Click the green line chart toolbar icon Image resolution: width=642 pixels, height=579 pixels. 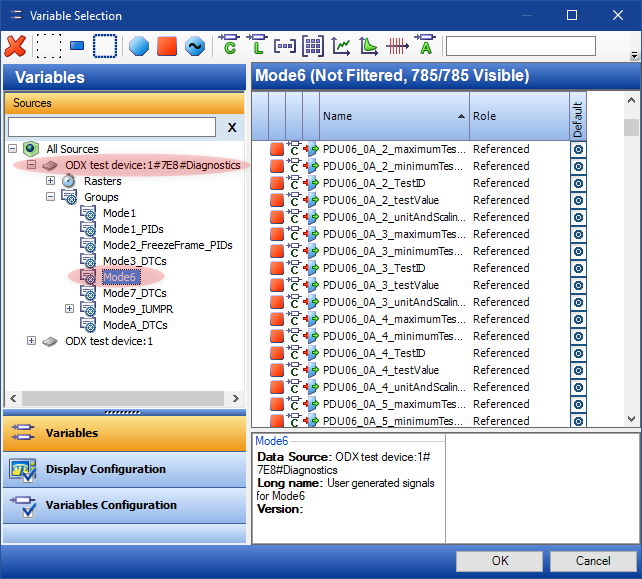341,46
